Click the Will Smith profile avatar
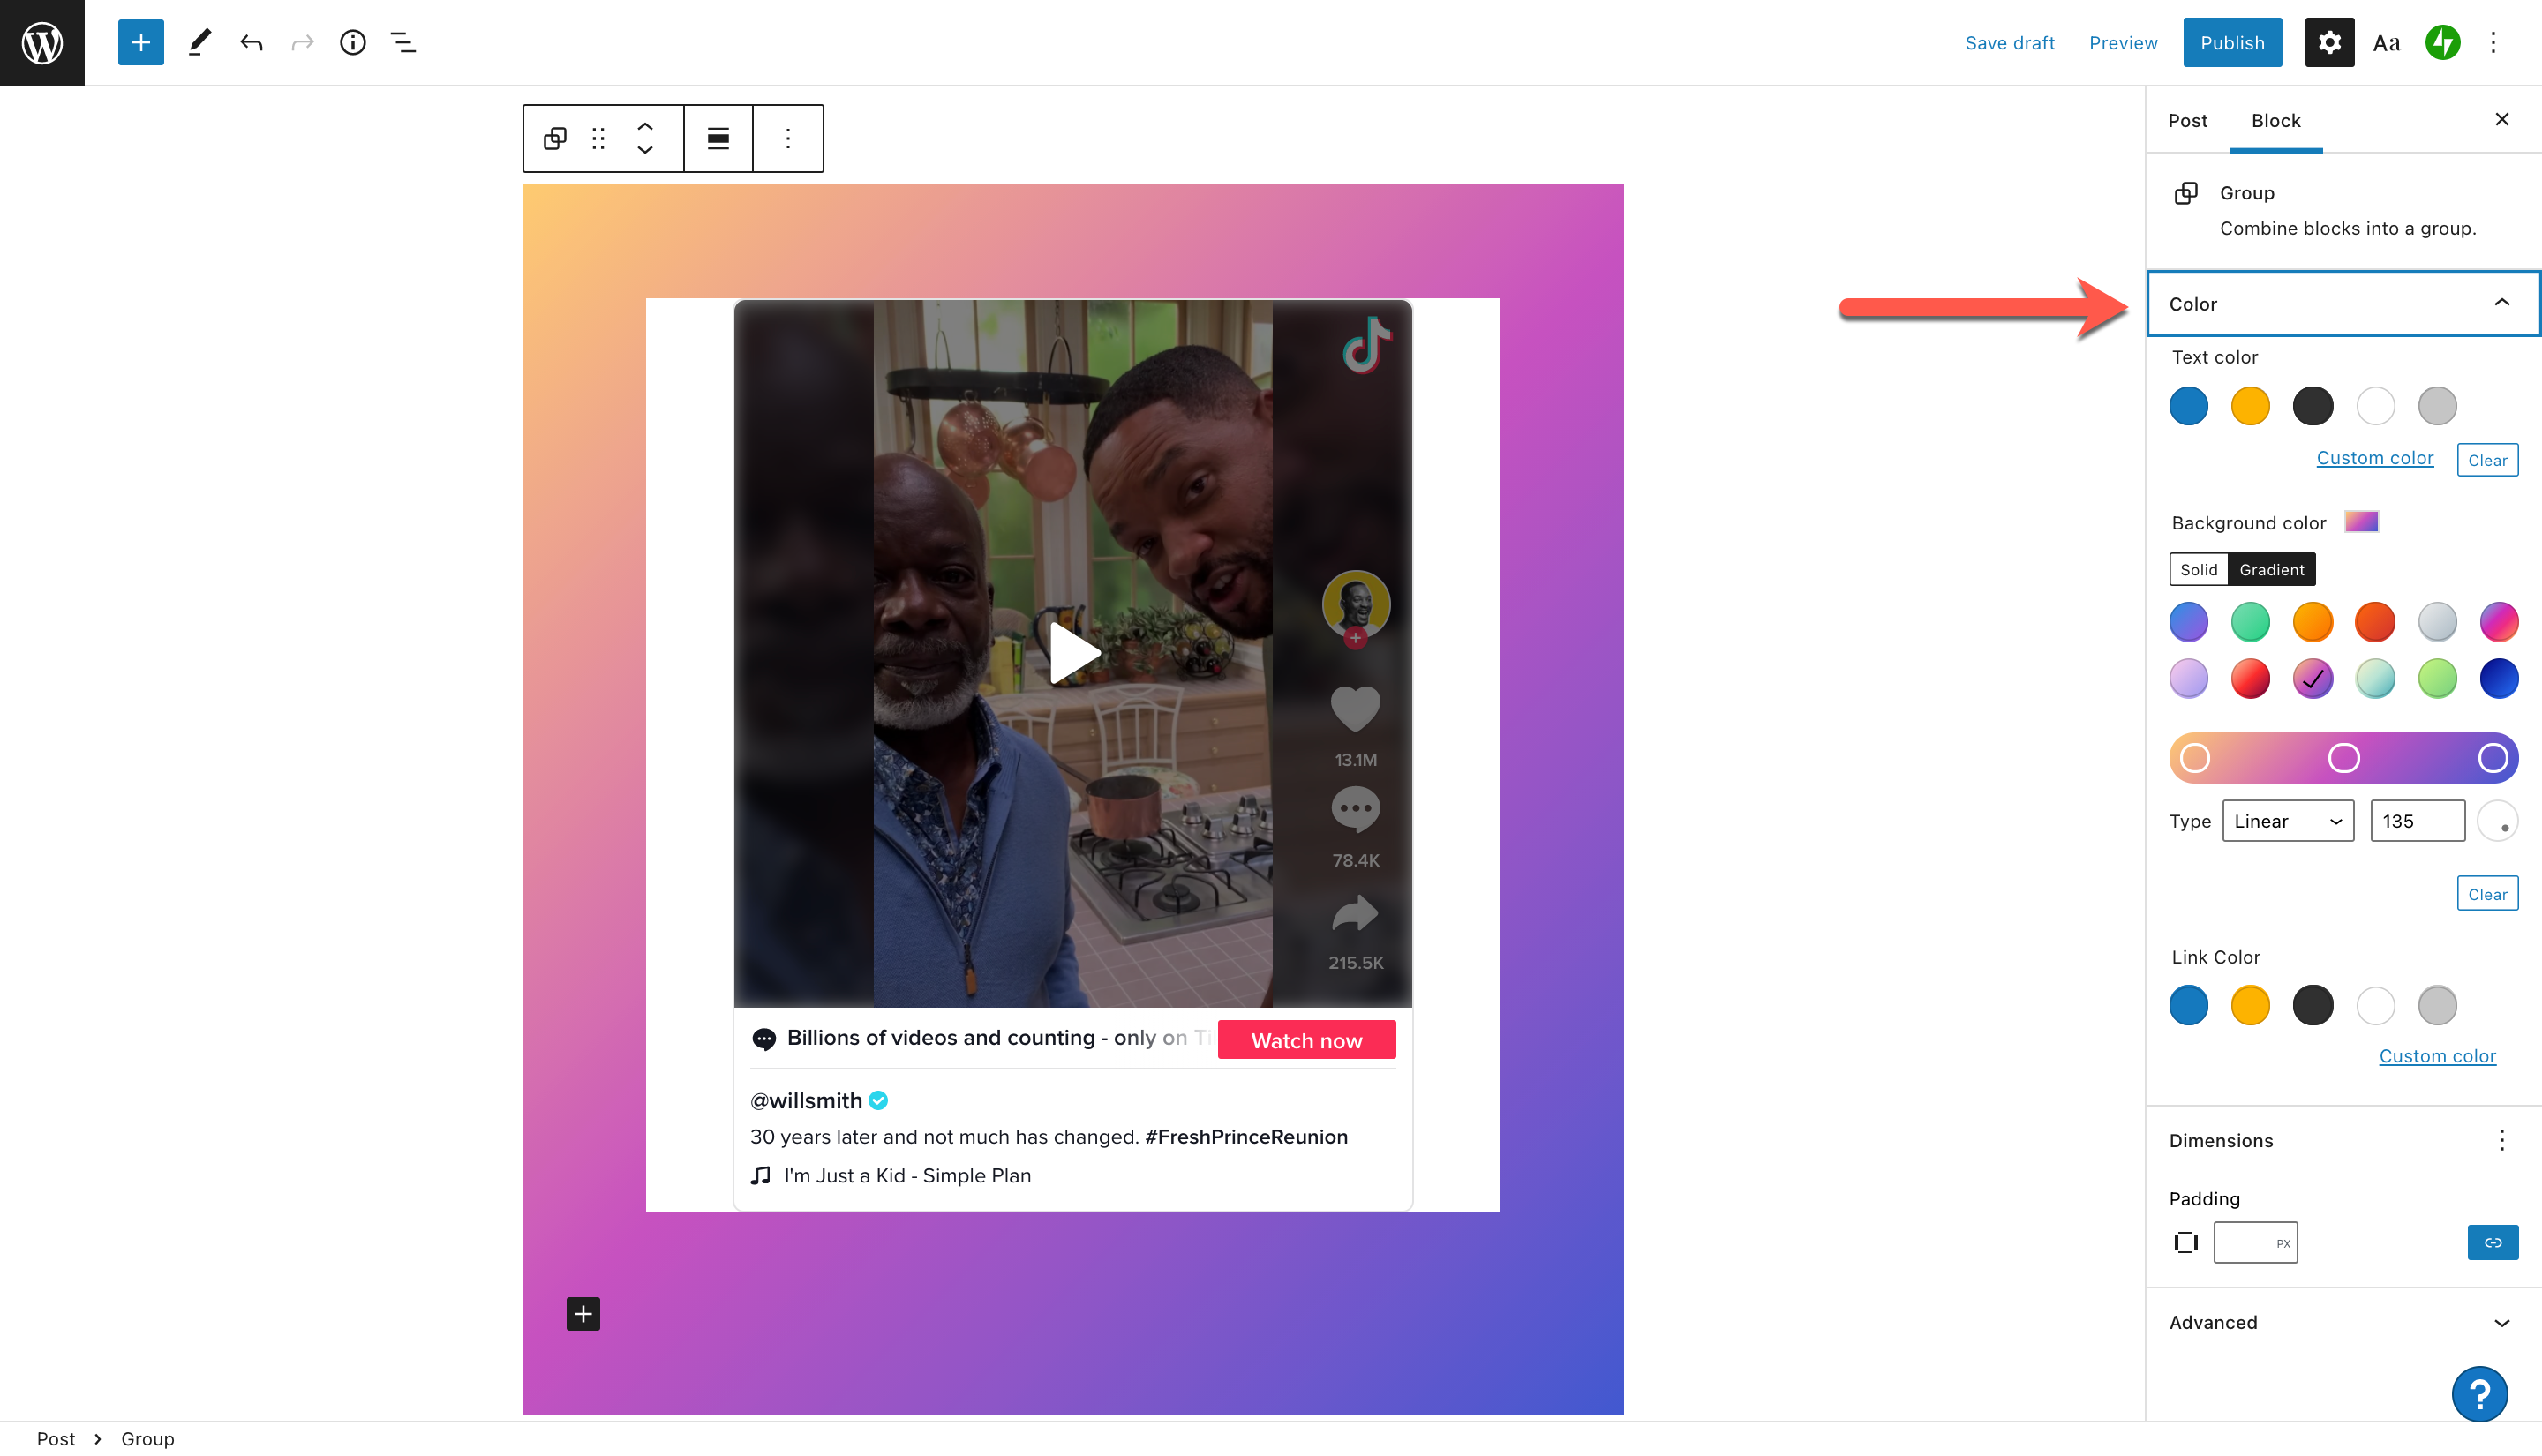This screenshot has width=2542, height=1456. click(1355, 605)
